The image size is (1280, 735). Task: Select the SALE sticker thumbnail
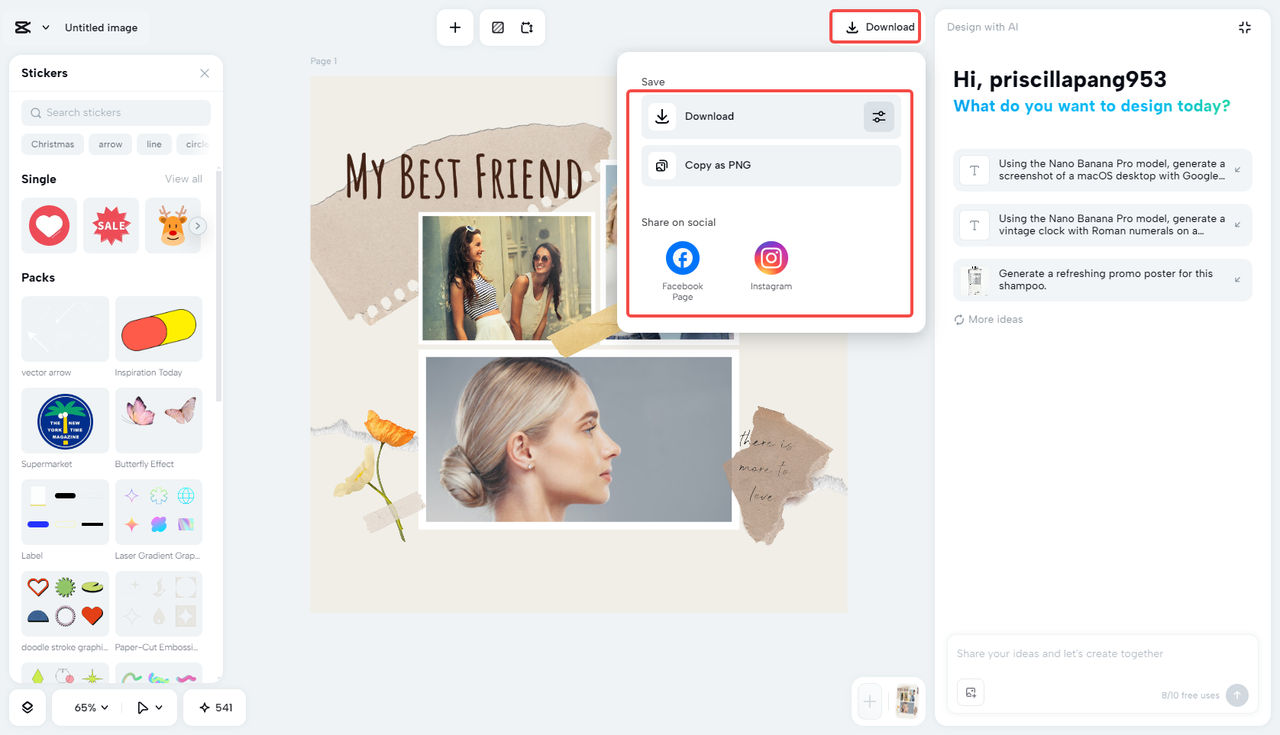(110, 225)
